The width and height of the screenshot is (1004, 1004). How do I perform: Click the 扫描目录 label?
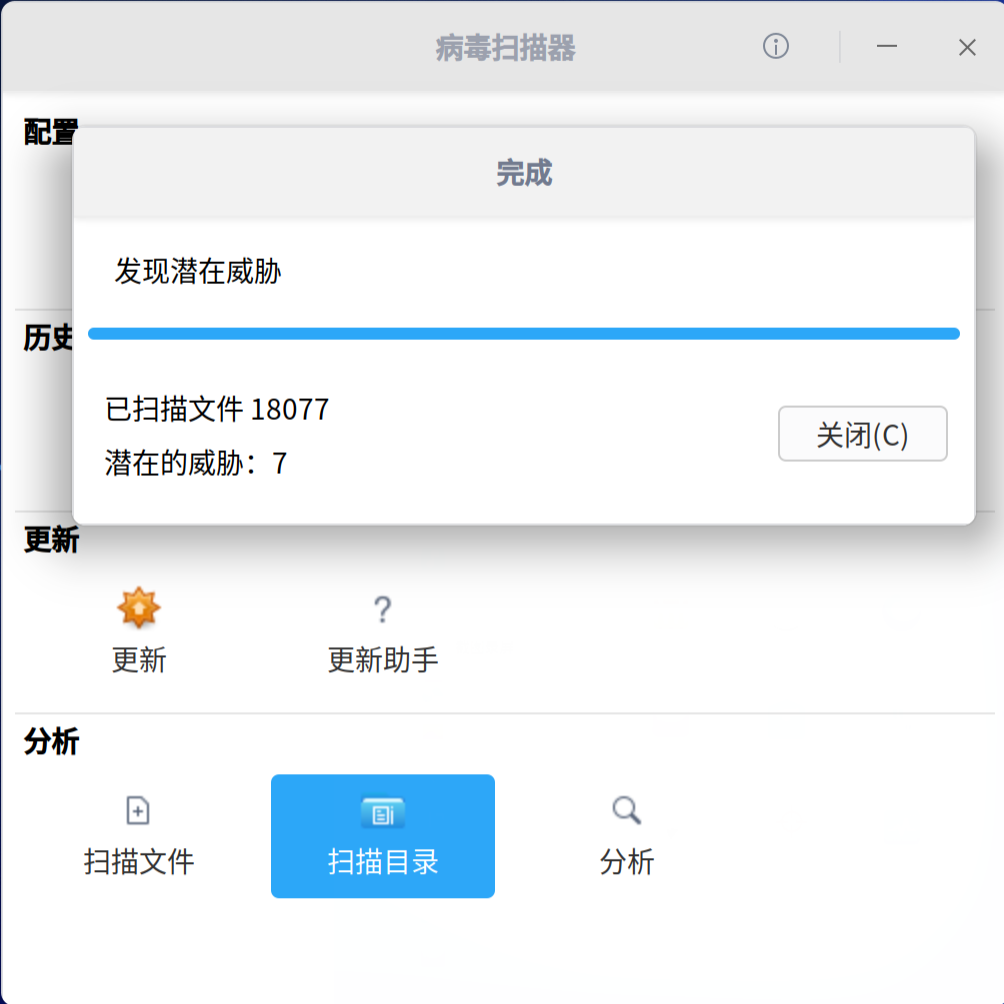(383, 862)
